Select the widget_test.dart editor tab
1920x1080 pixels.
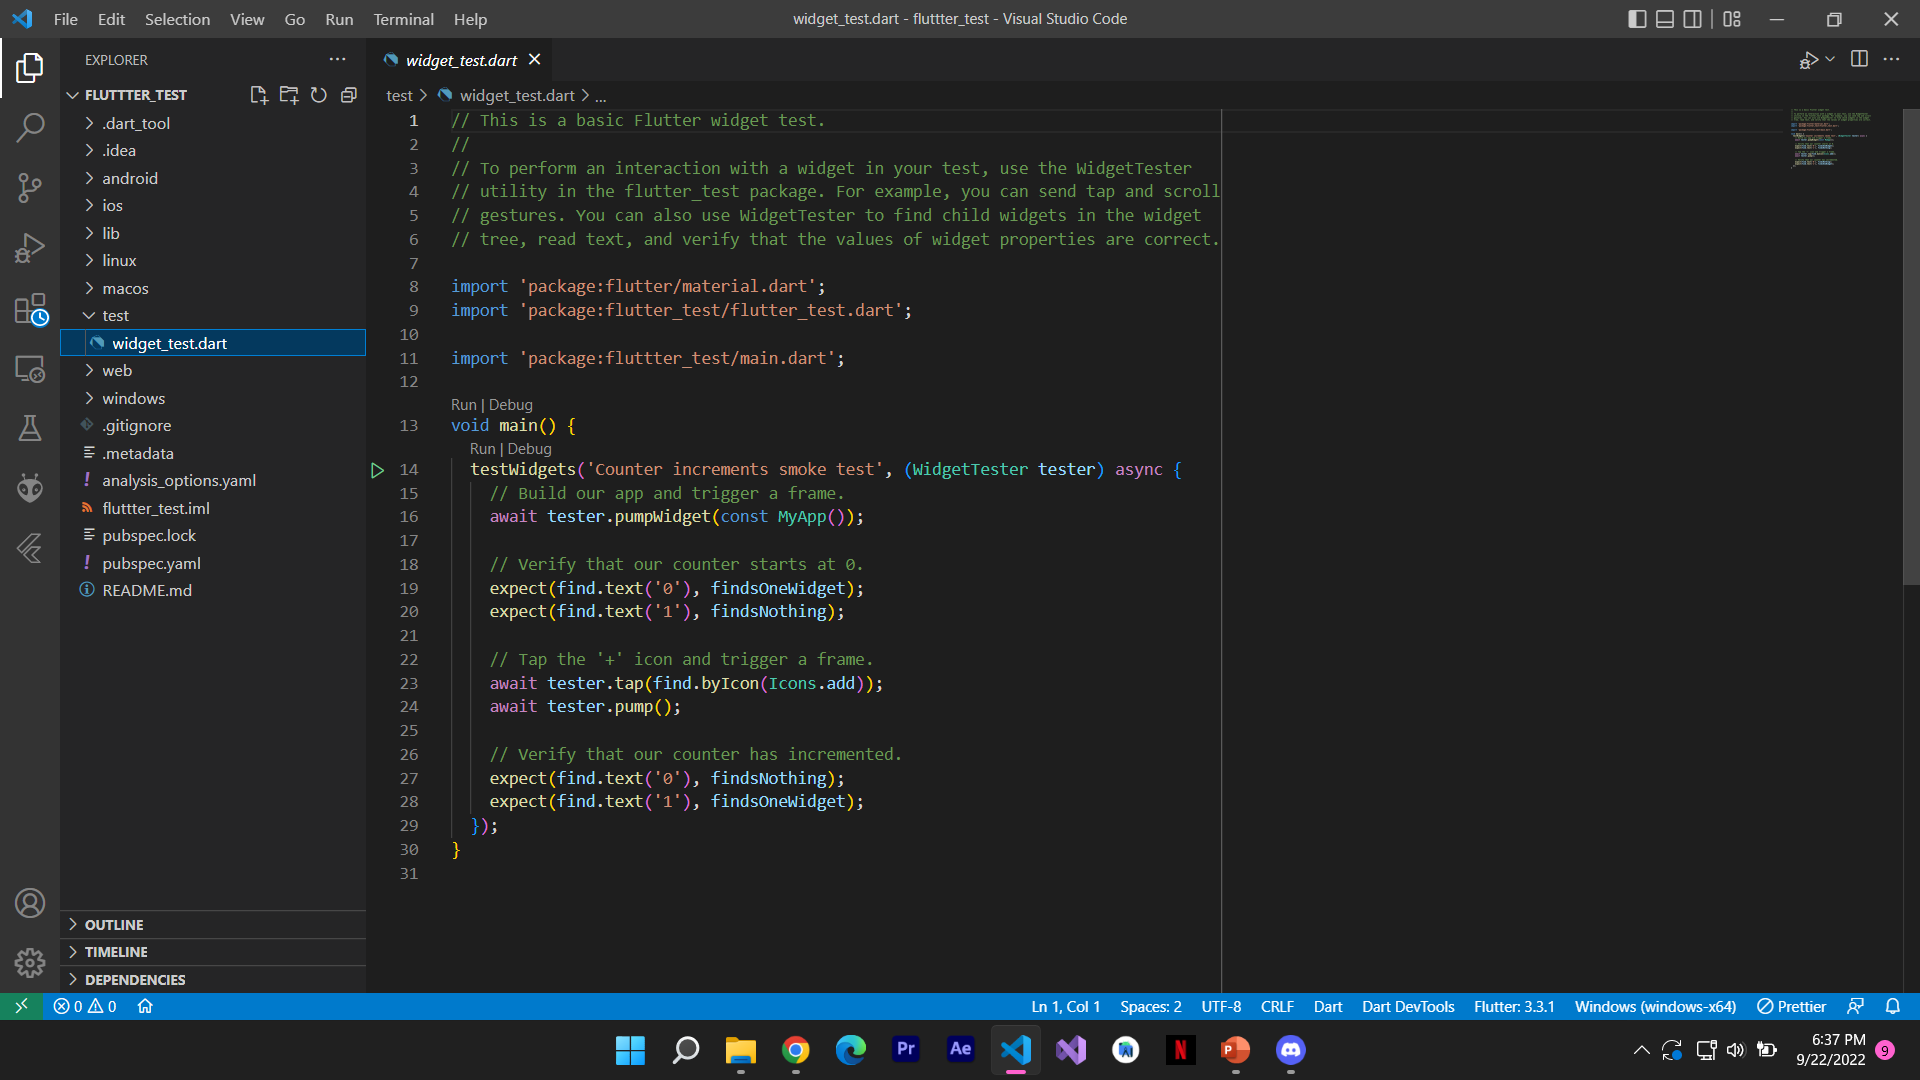tap(460, 60)
